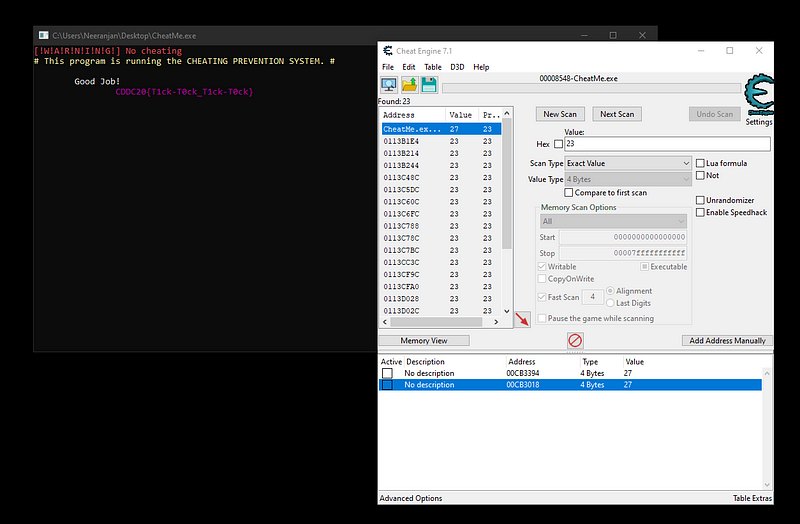Viewport: 800px width, 524px height.
Task: Click the Stop address field
Action: tap(623, 253)
